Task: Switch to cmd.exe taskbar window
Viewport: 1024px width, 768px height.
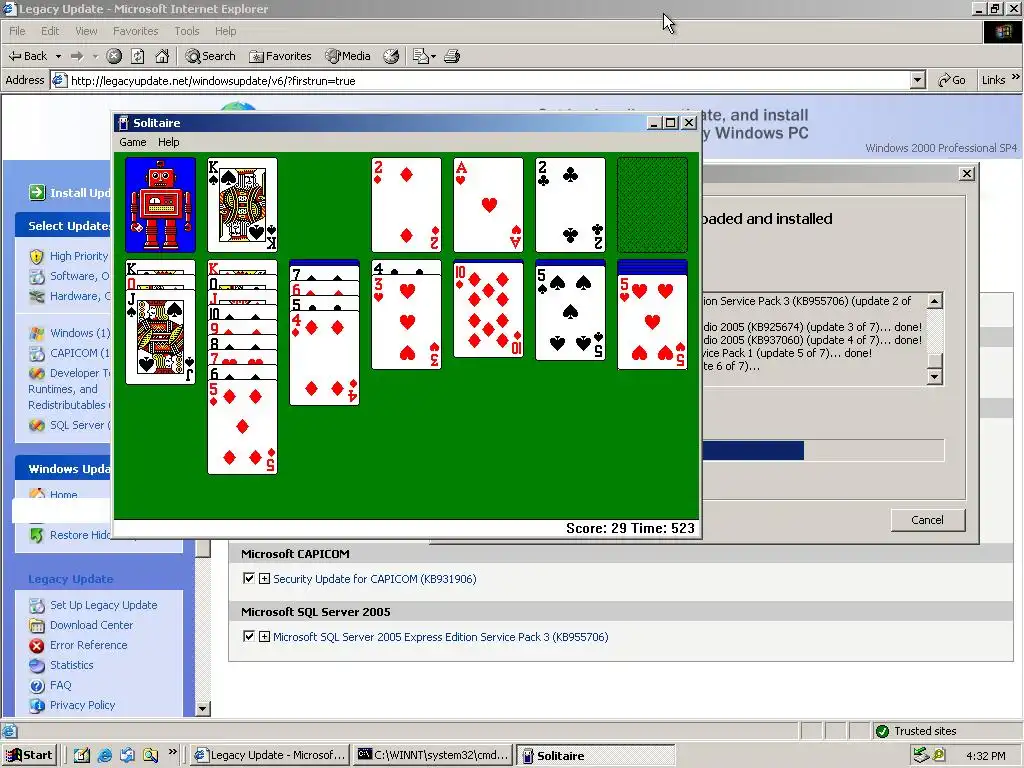Action: click(x=432, y=755)
